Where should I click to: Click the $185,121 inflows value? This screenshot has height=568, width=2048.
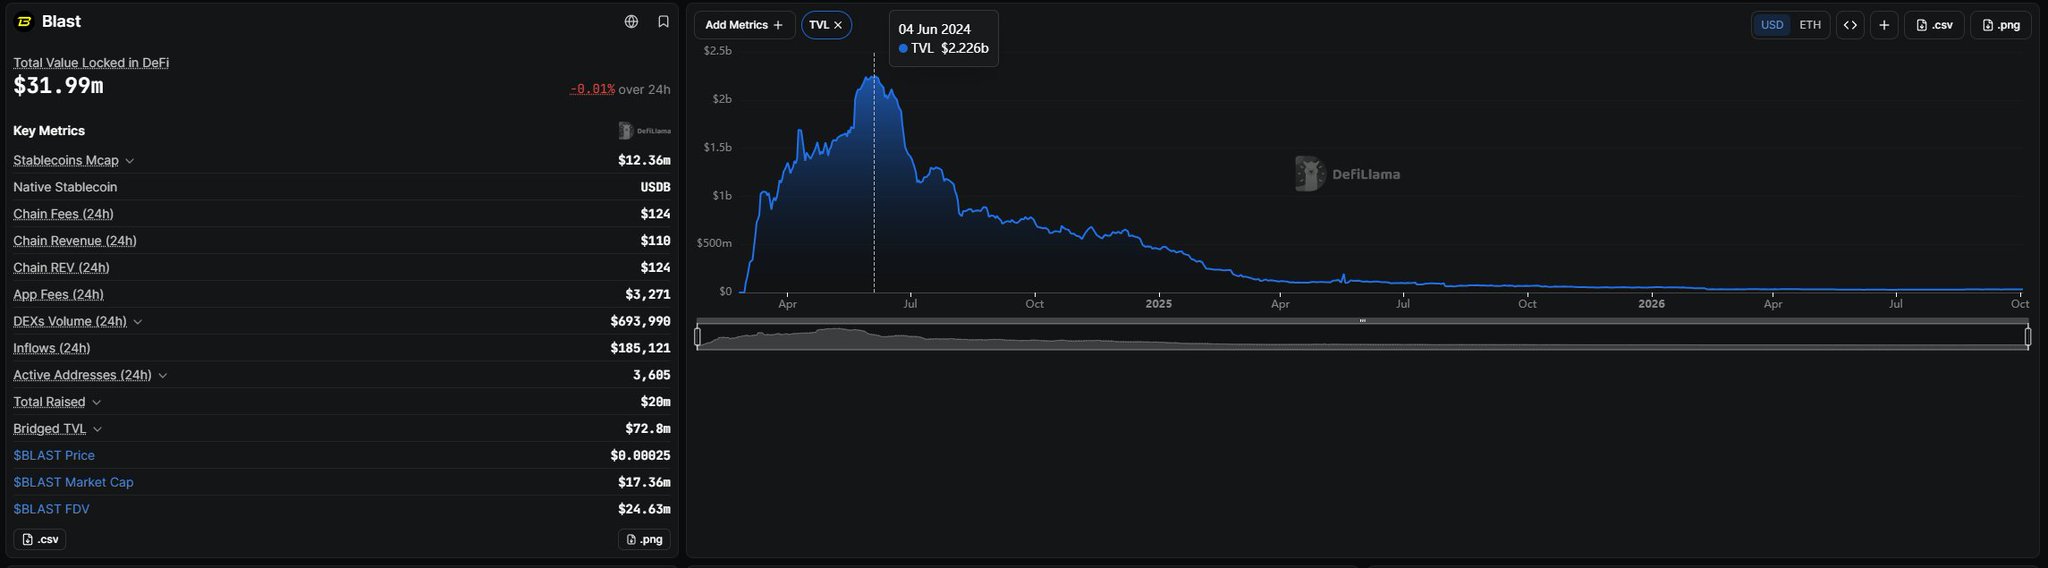[x=640, y=348]
